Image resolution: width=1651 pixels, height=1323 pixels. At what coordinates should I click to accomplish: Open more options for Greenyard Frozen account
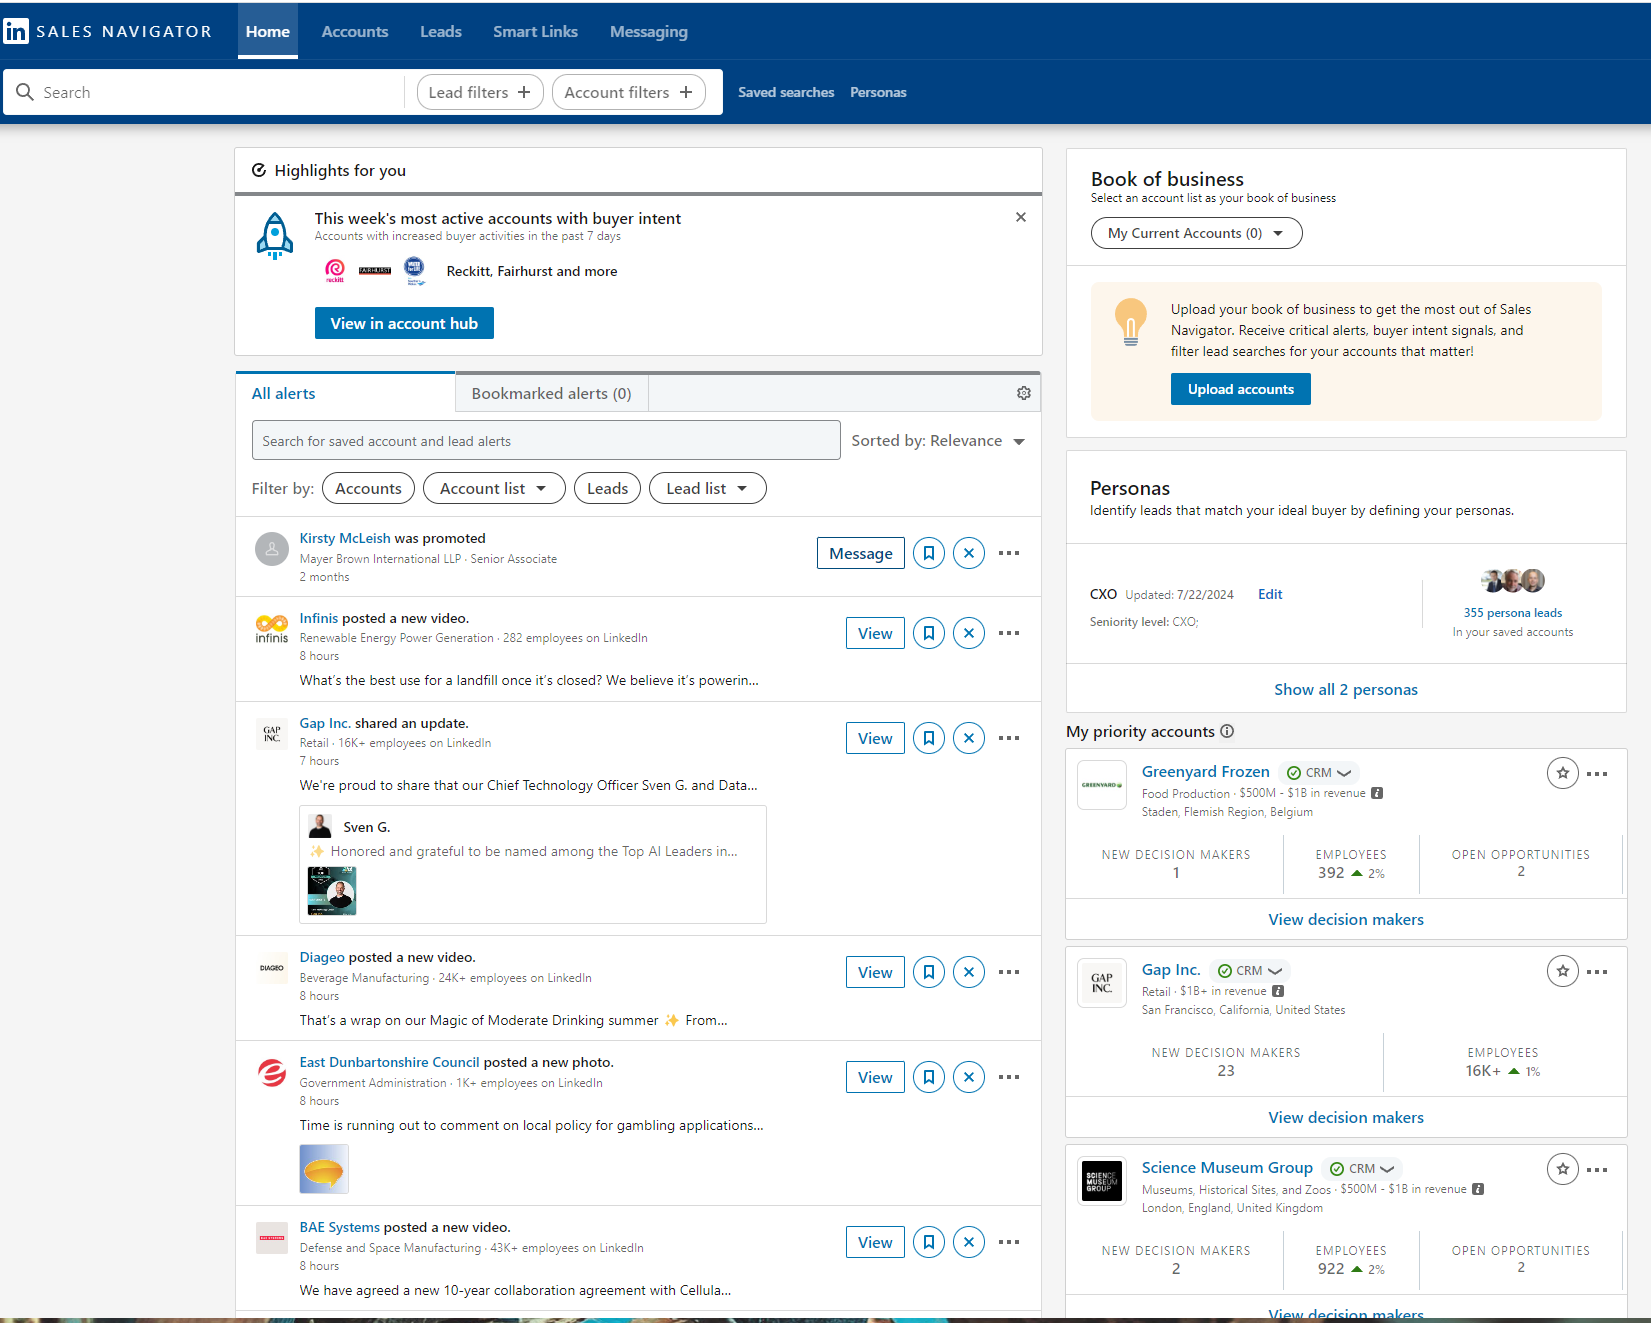click(1598, 774)
